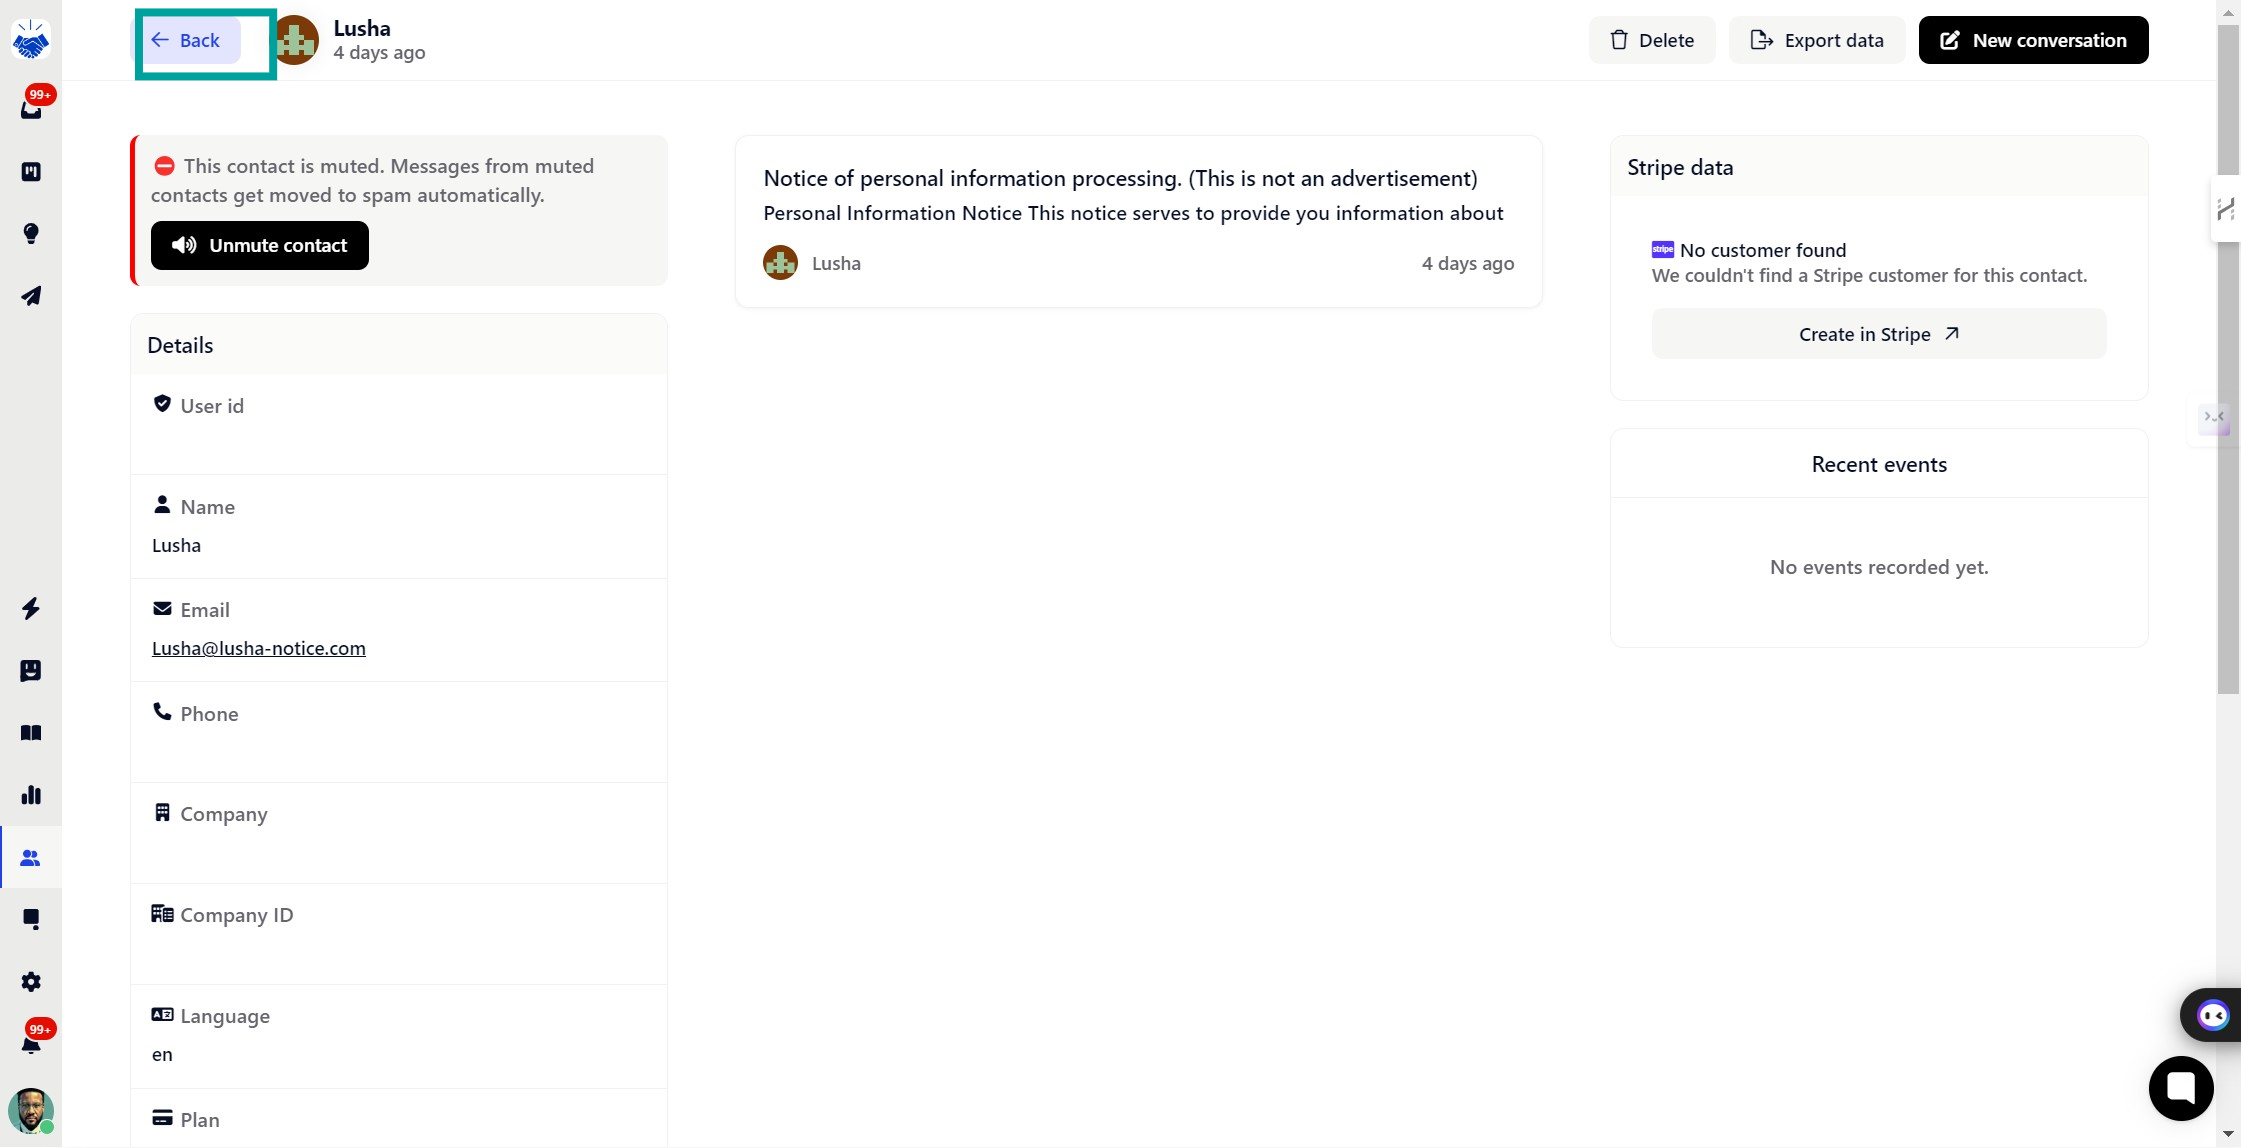
Task: Open the smiley bot icon in sidebar
Action: tap(31, 671)
